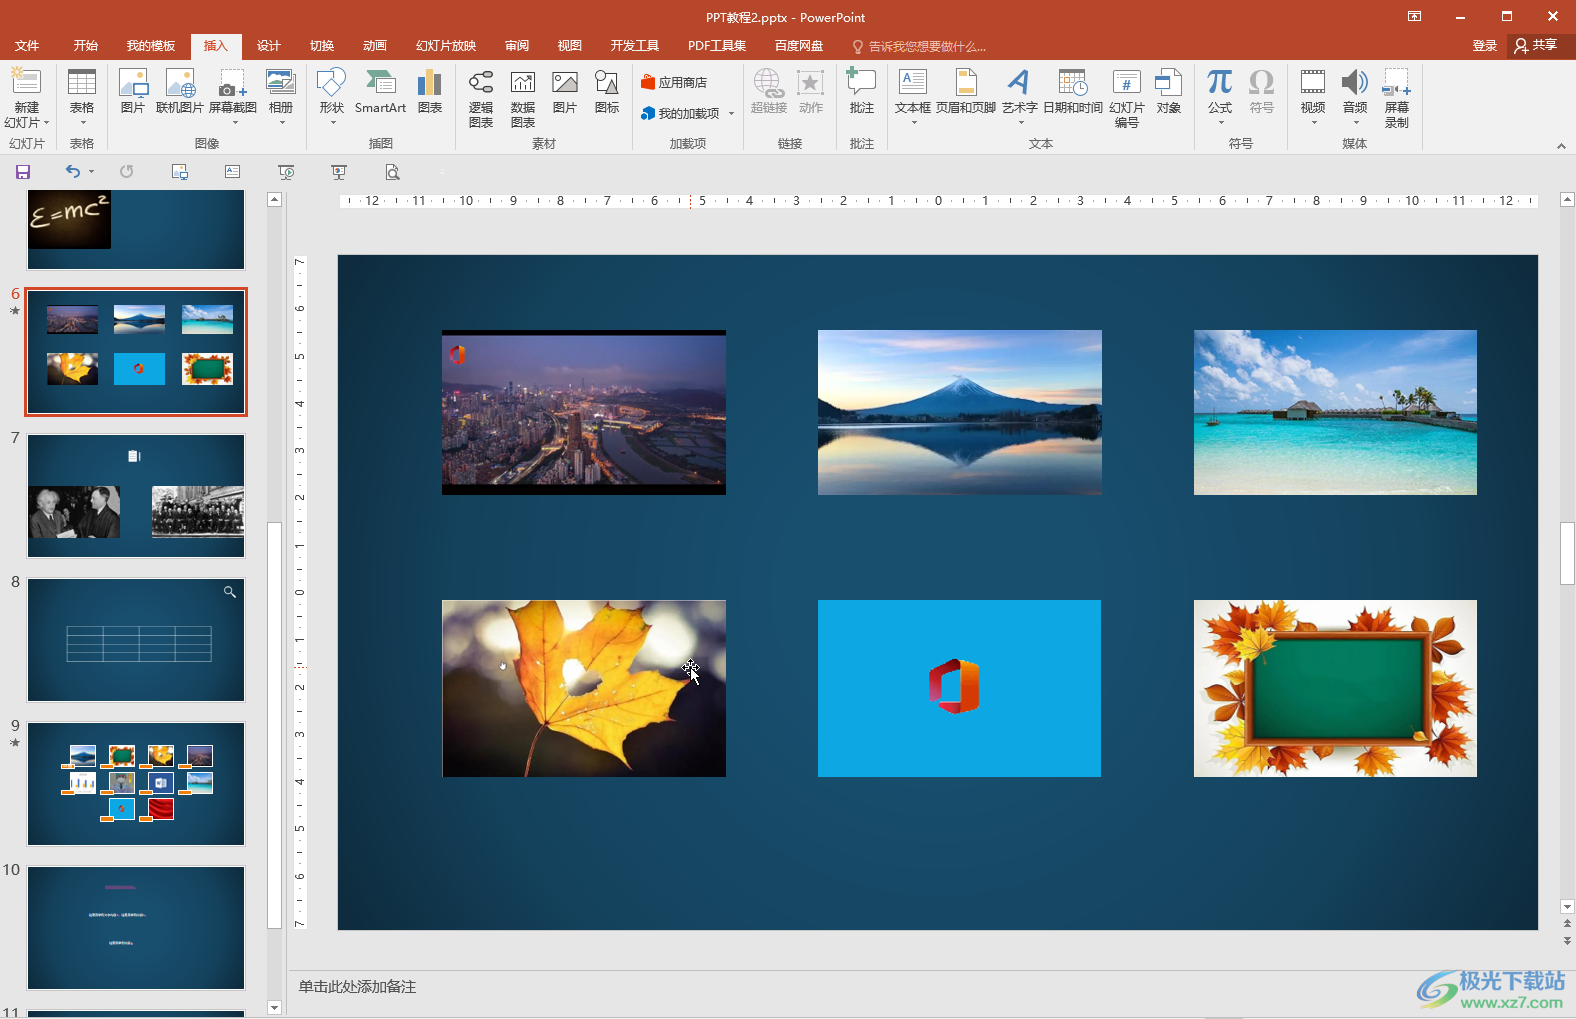Click the print preview magnifier icon

[392, 172]
